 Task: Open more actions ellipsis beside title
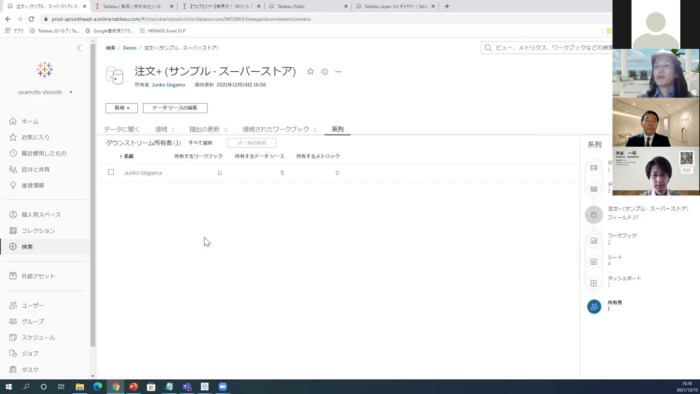pos(338,71)
